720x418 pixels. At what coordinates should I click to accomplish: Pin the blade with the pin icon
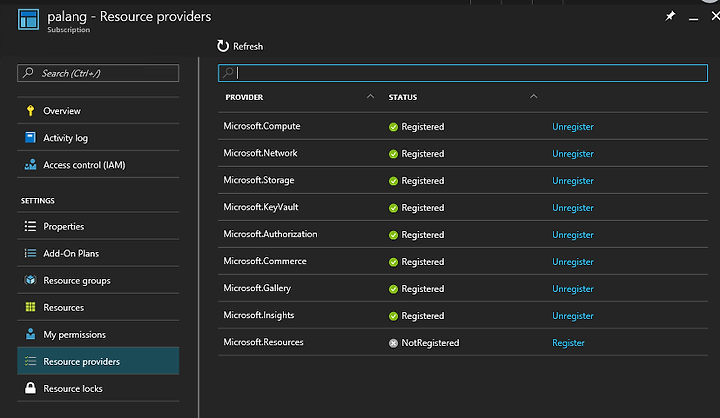coord(670,17)
